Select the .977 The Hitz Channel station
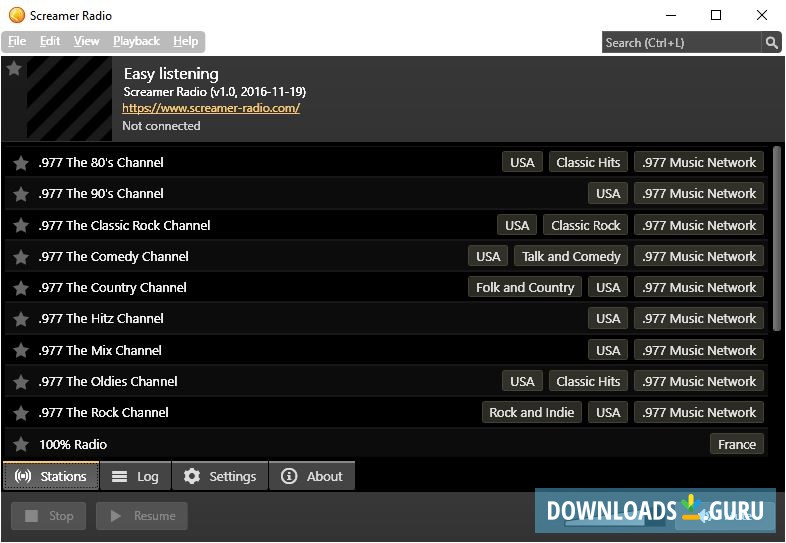786x543 pixels. tap(386, 318)
